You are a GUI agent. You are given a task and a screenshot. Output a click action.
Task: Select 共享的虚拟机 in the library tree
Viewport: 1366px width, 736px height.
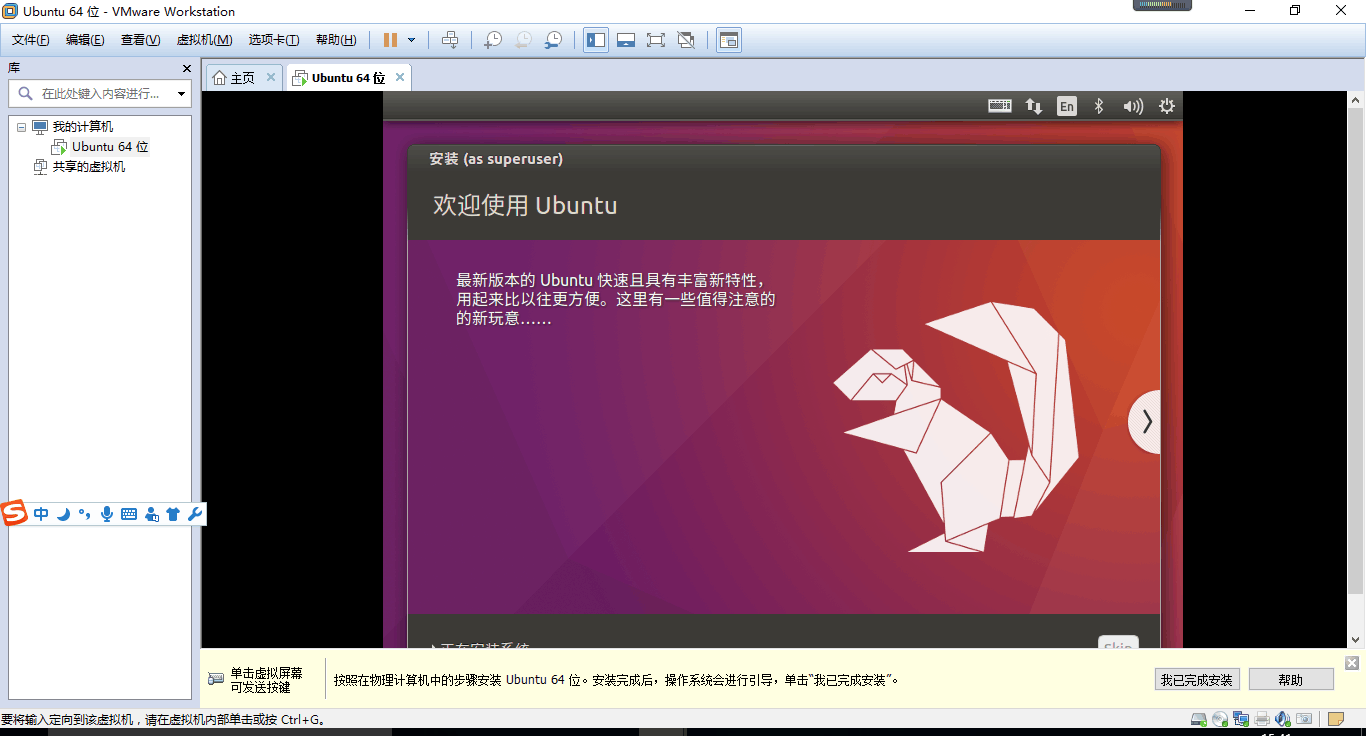point(89,167)
